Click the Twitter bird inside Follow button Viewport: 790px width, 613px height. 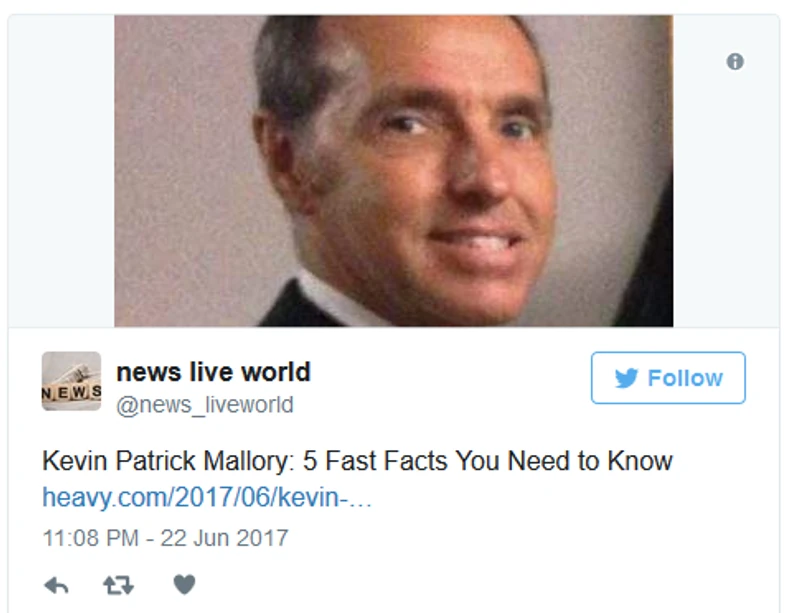[626, 378]
